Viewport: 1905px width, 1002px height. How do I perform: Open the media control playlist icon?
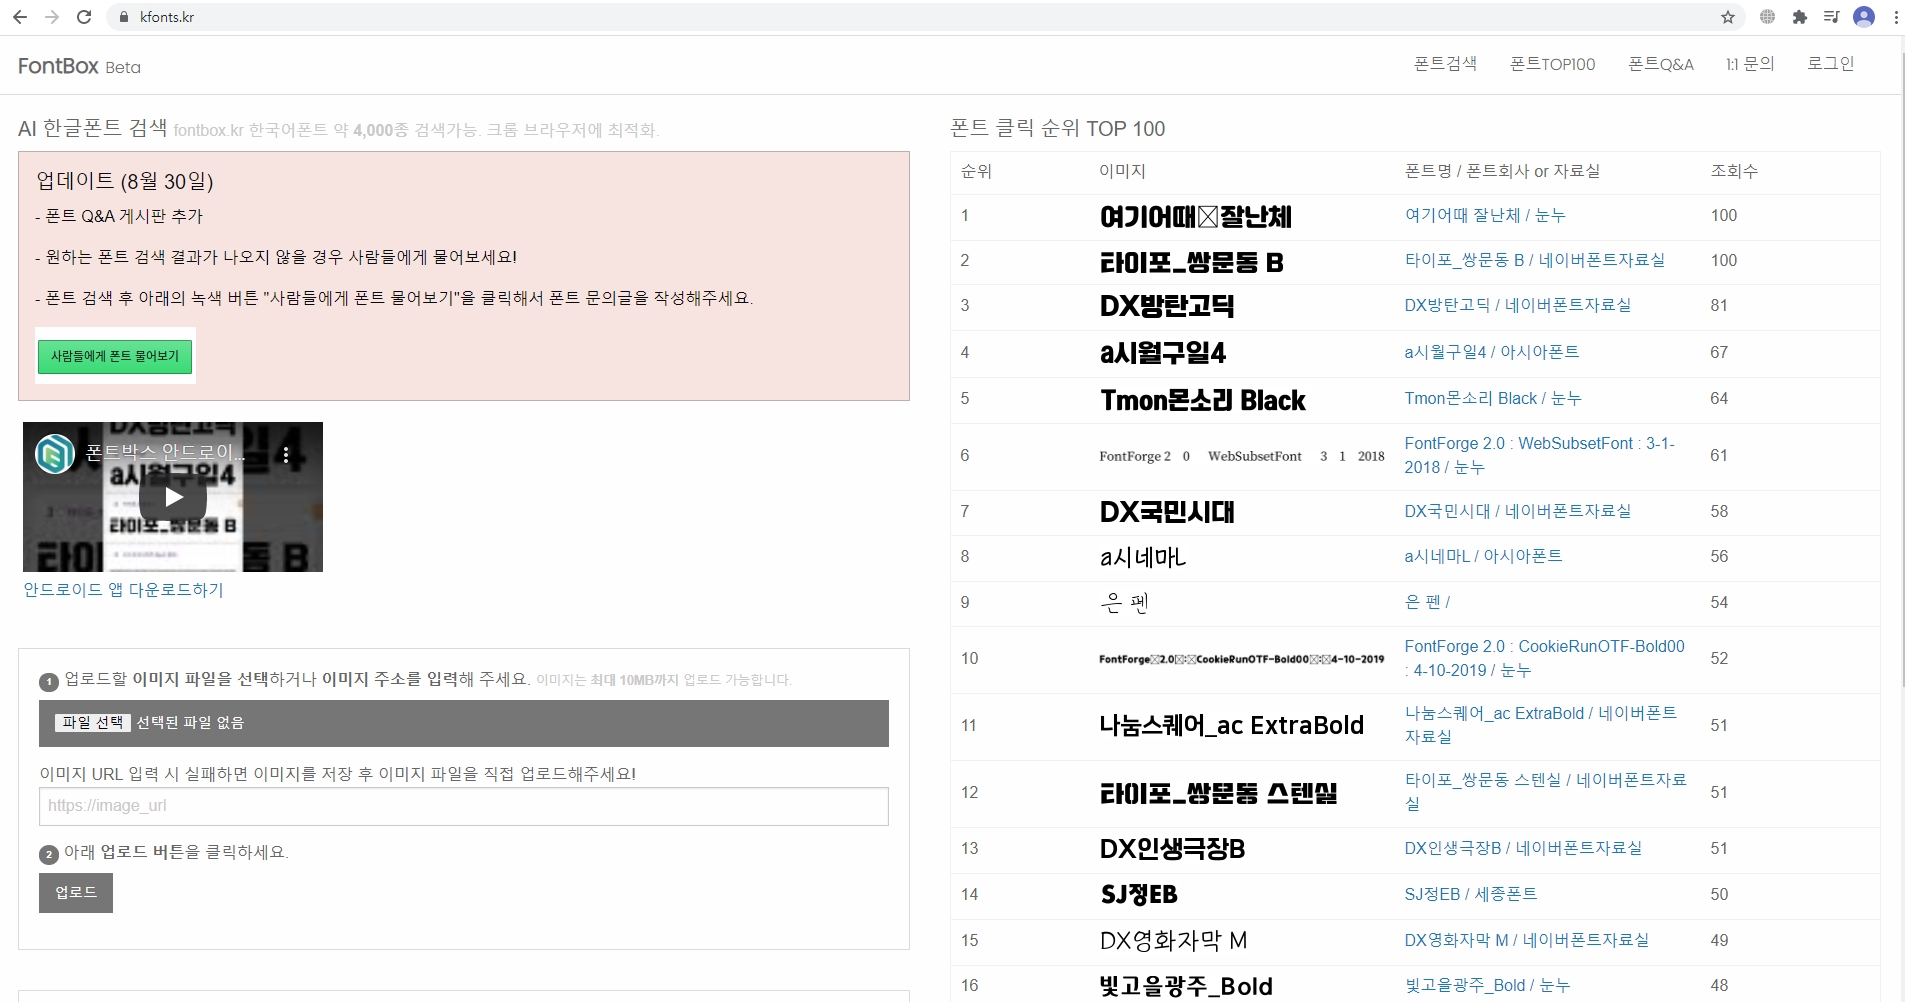point(1831,17)
